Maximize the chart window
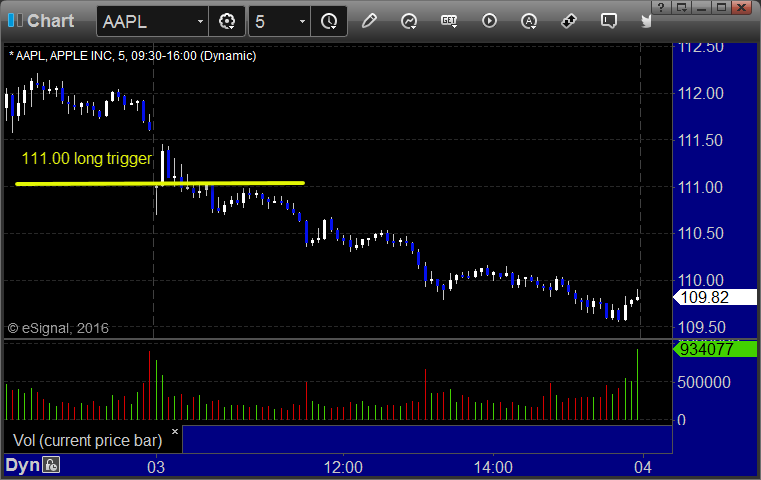Screen dimensions: 761x480 (x=721, y=7)
